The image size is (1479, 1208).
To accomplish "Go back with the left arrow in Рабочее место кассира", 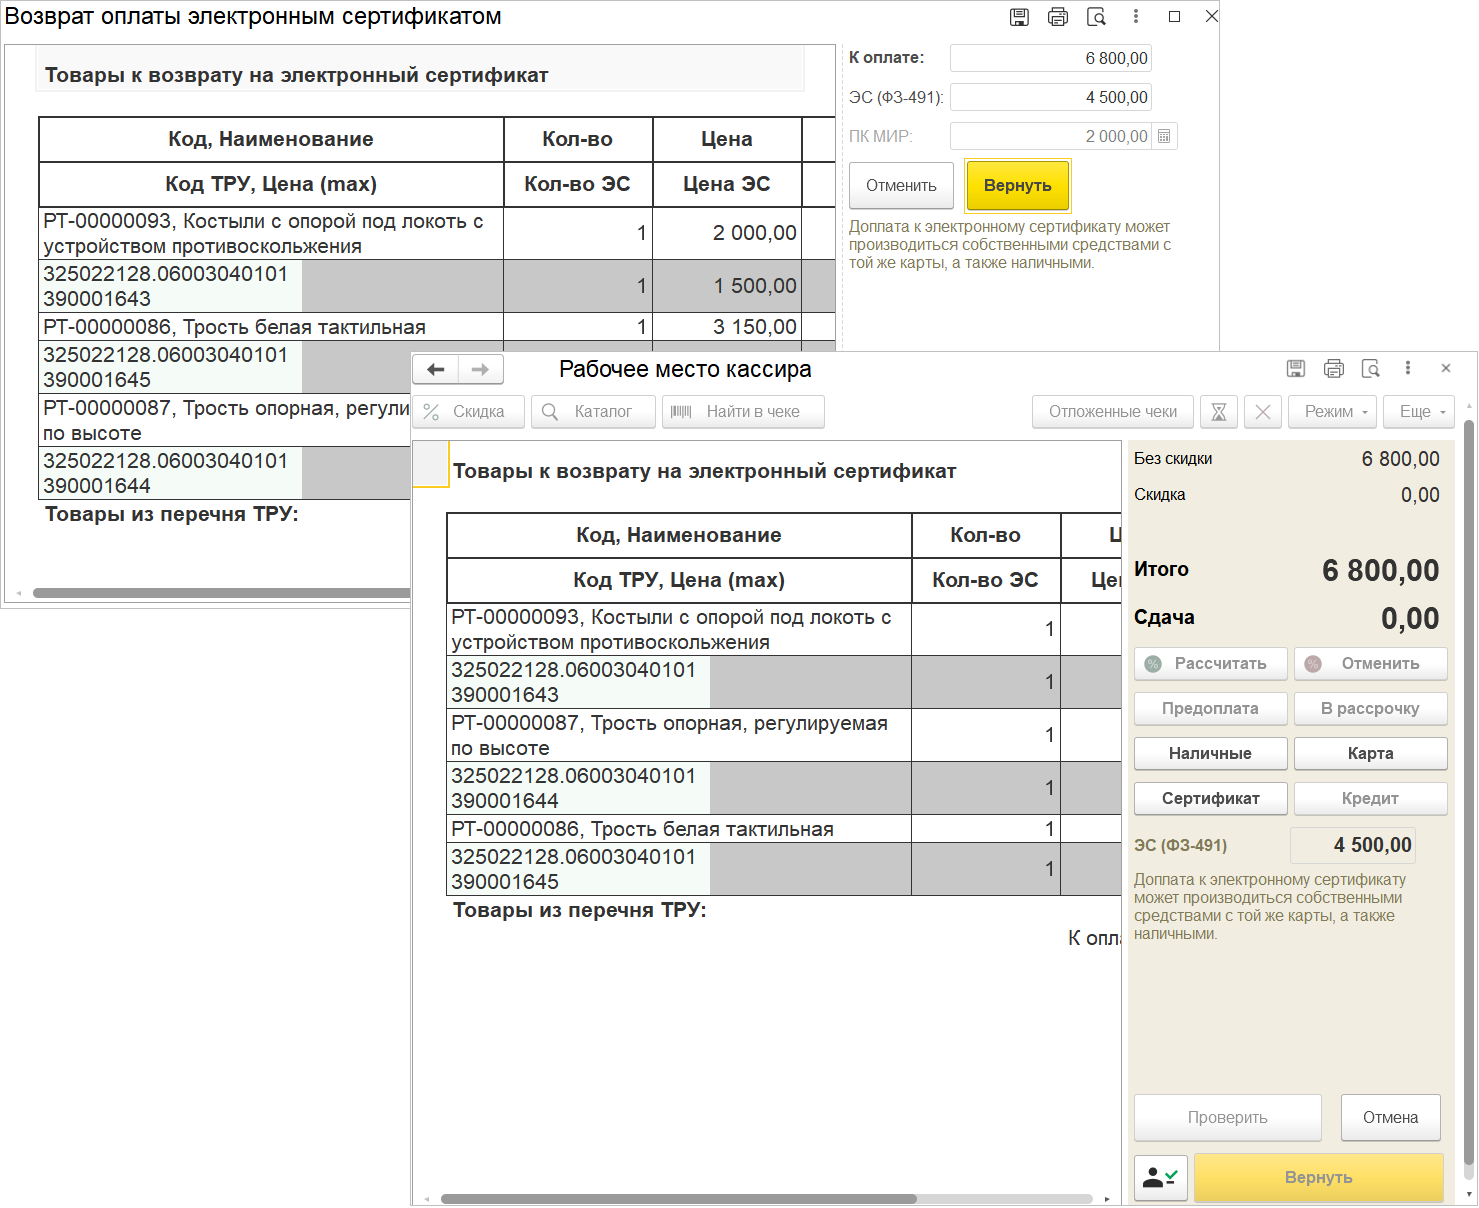I will tap(436, 370).
